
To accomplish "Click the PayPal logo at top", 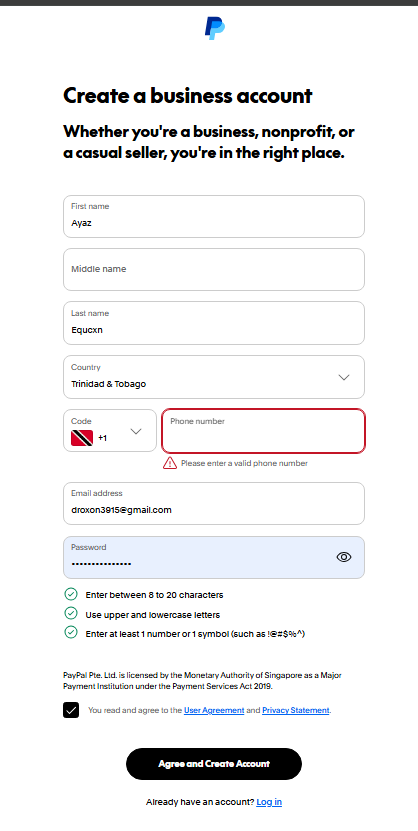I will coord(215,29).
